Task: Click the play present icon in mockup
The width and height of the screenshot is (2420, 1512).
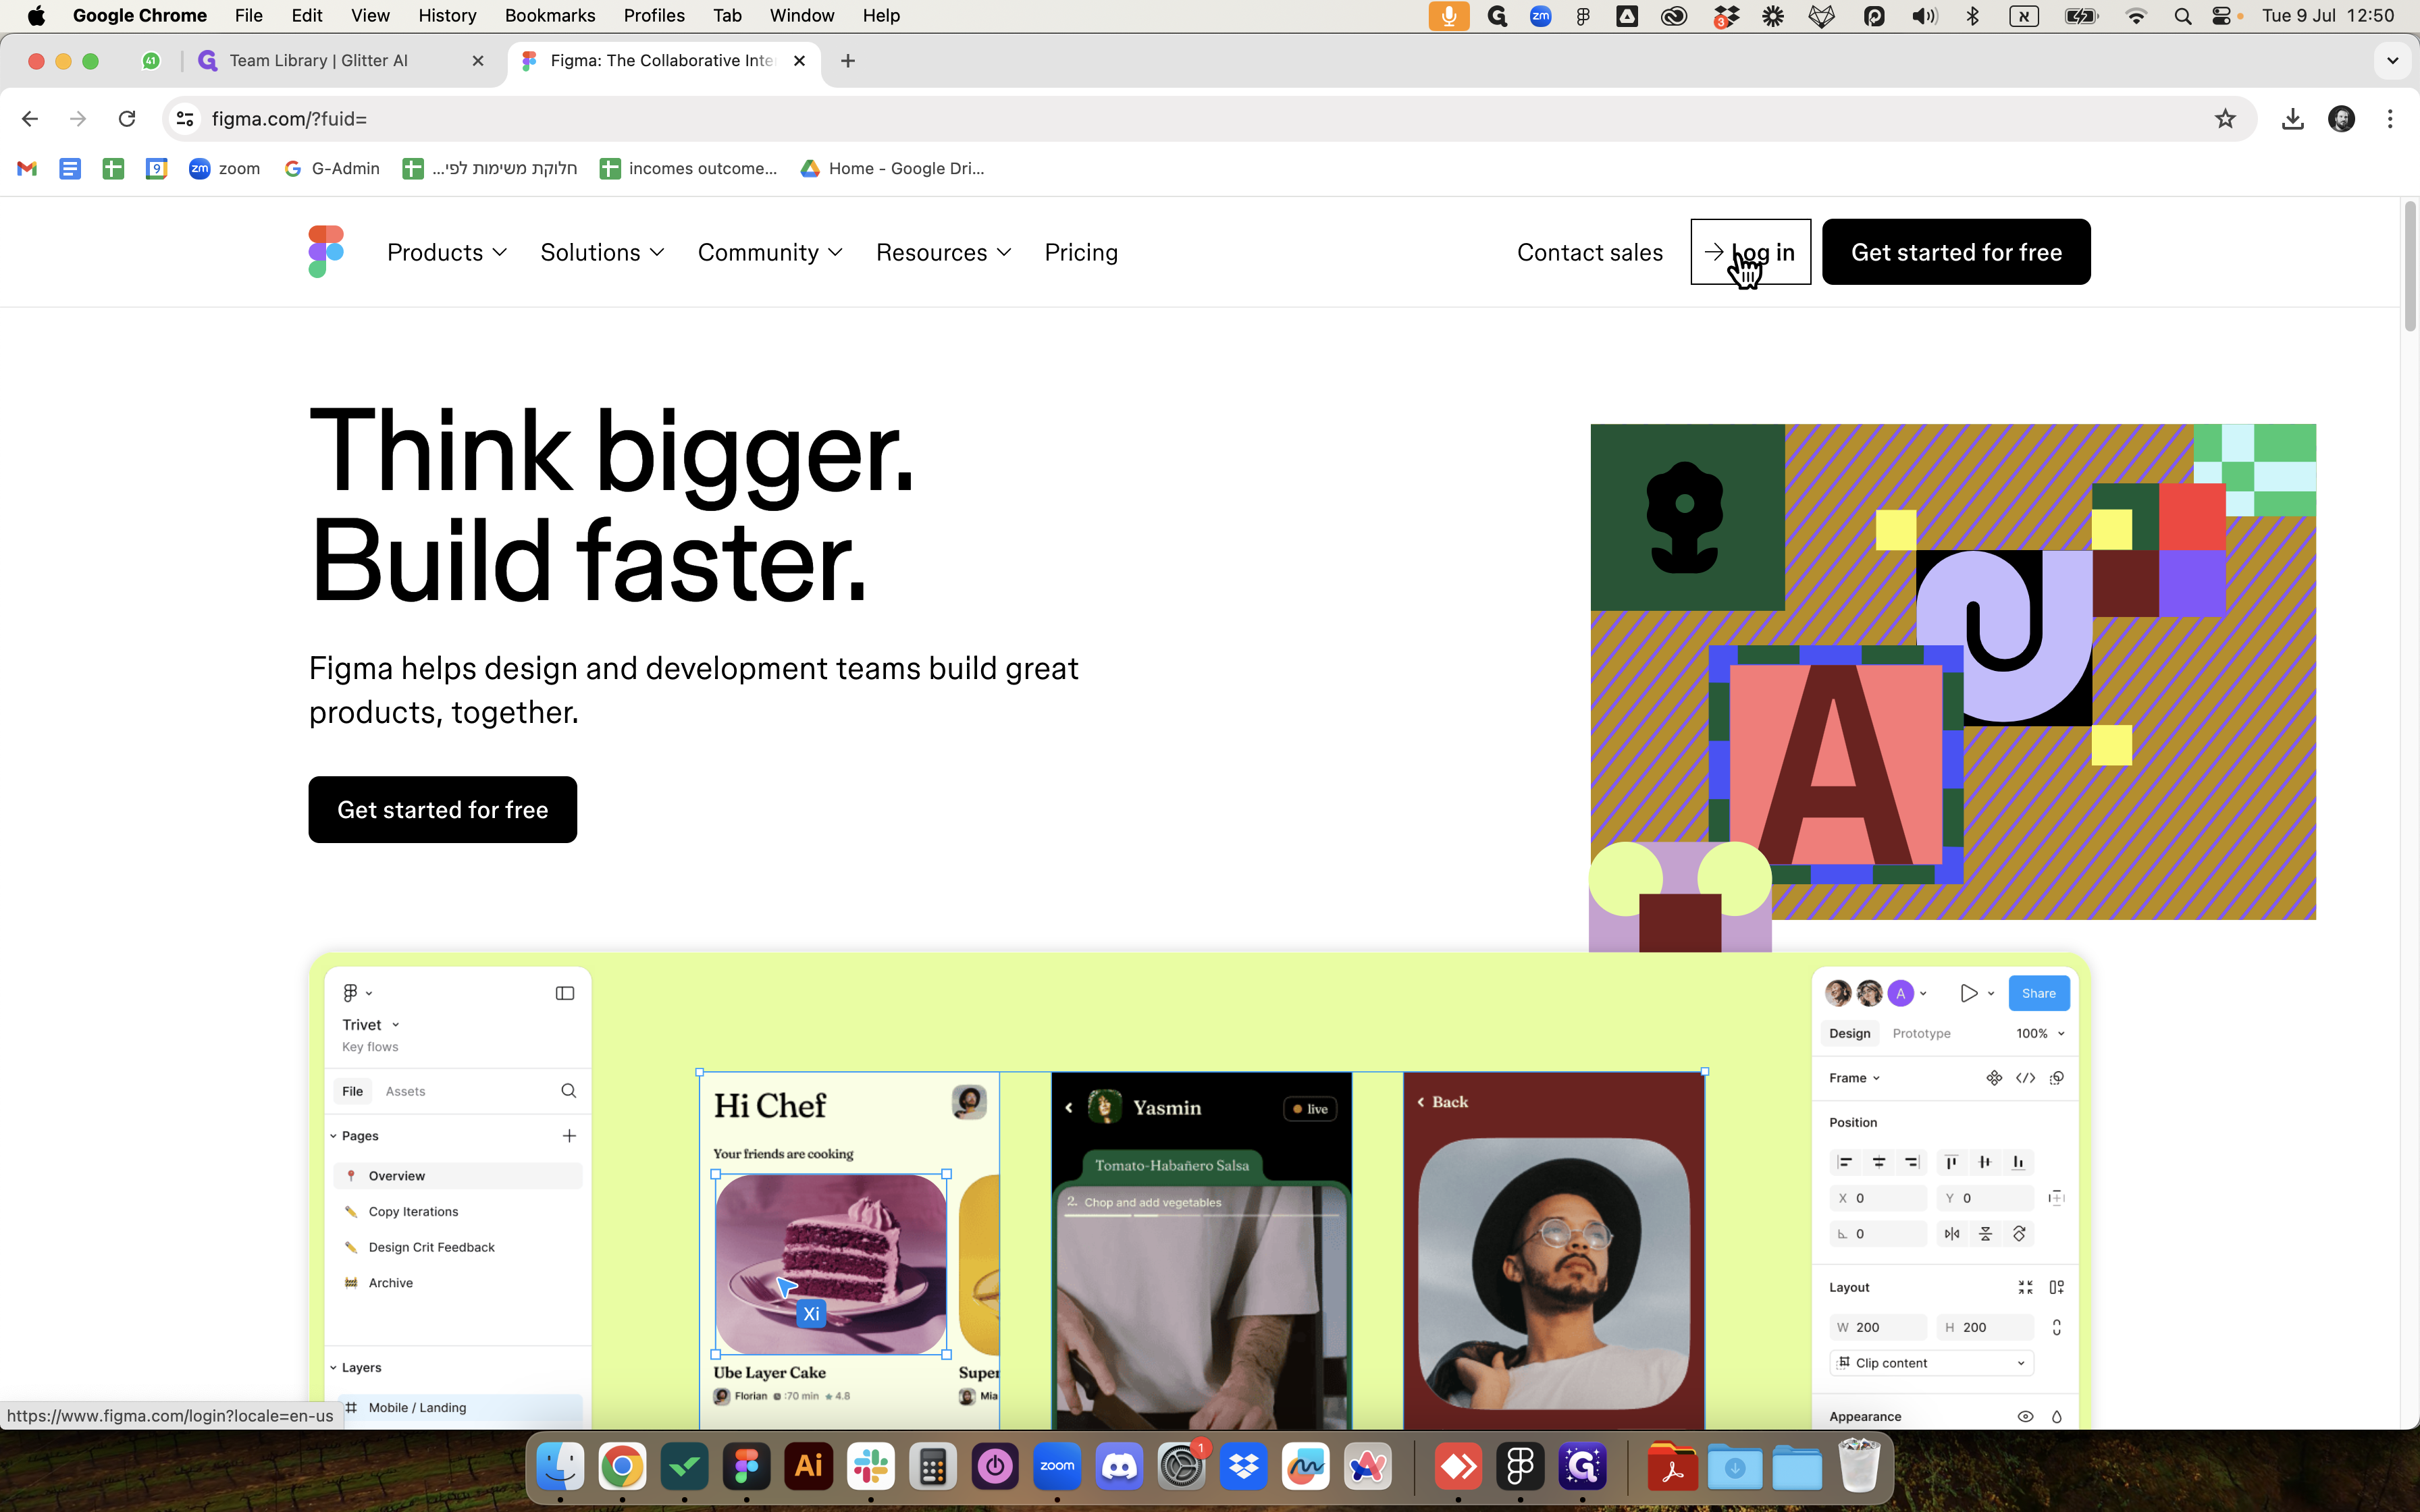Action: [1969, 993]
